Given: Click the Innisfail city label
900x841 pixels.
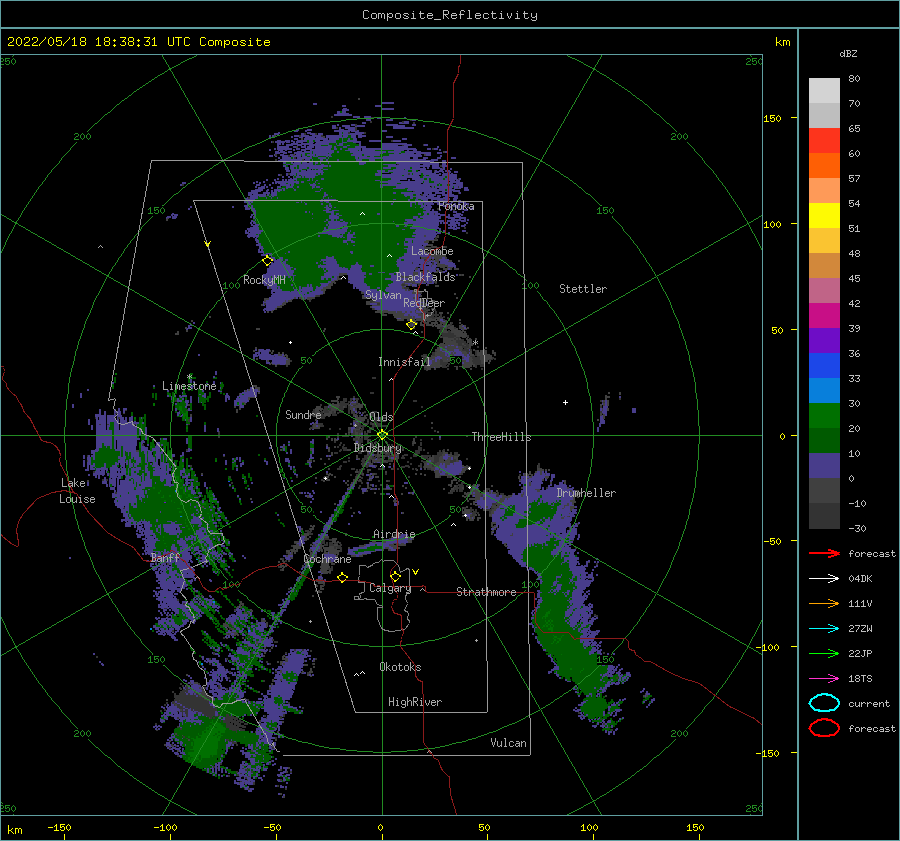Looking at the screenshot, I should click(404, 362).
